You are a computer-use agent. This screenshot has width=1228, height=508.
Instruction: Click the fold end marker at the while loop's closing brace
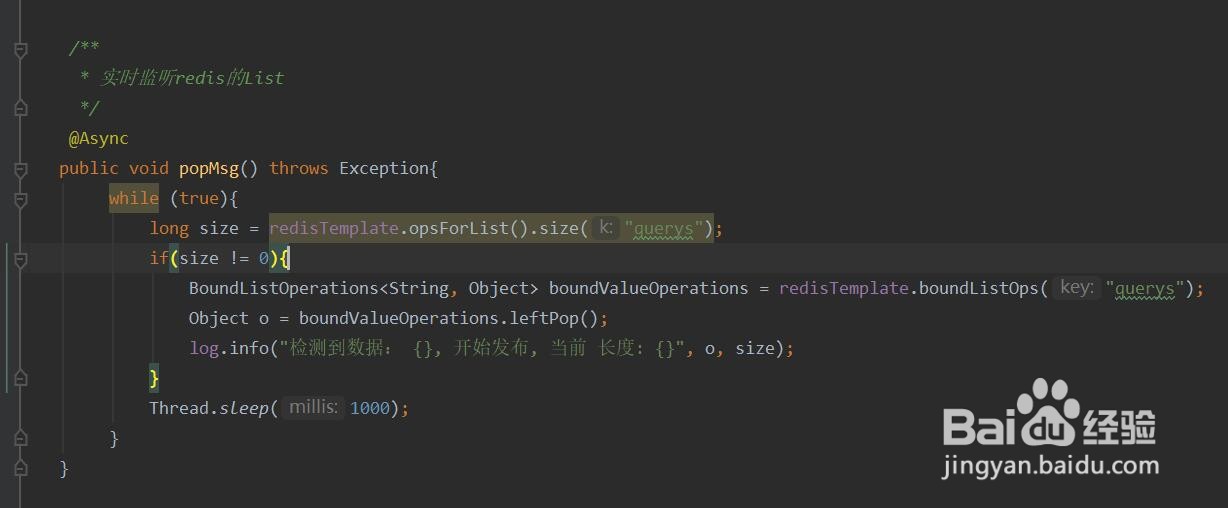click(x=20, y=437)
